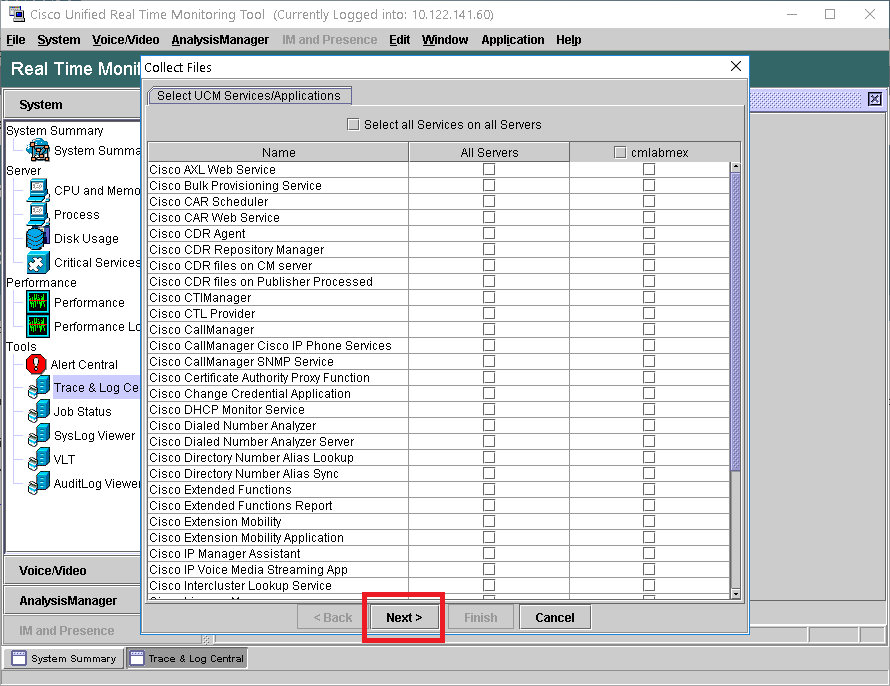The height and width of the screenshot is (686, 890).
Task: Open the Performance graph icon
Action: tap(37, 302)
